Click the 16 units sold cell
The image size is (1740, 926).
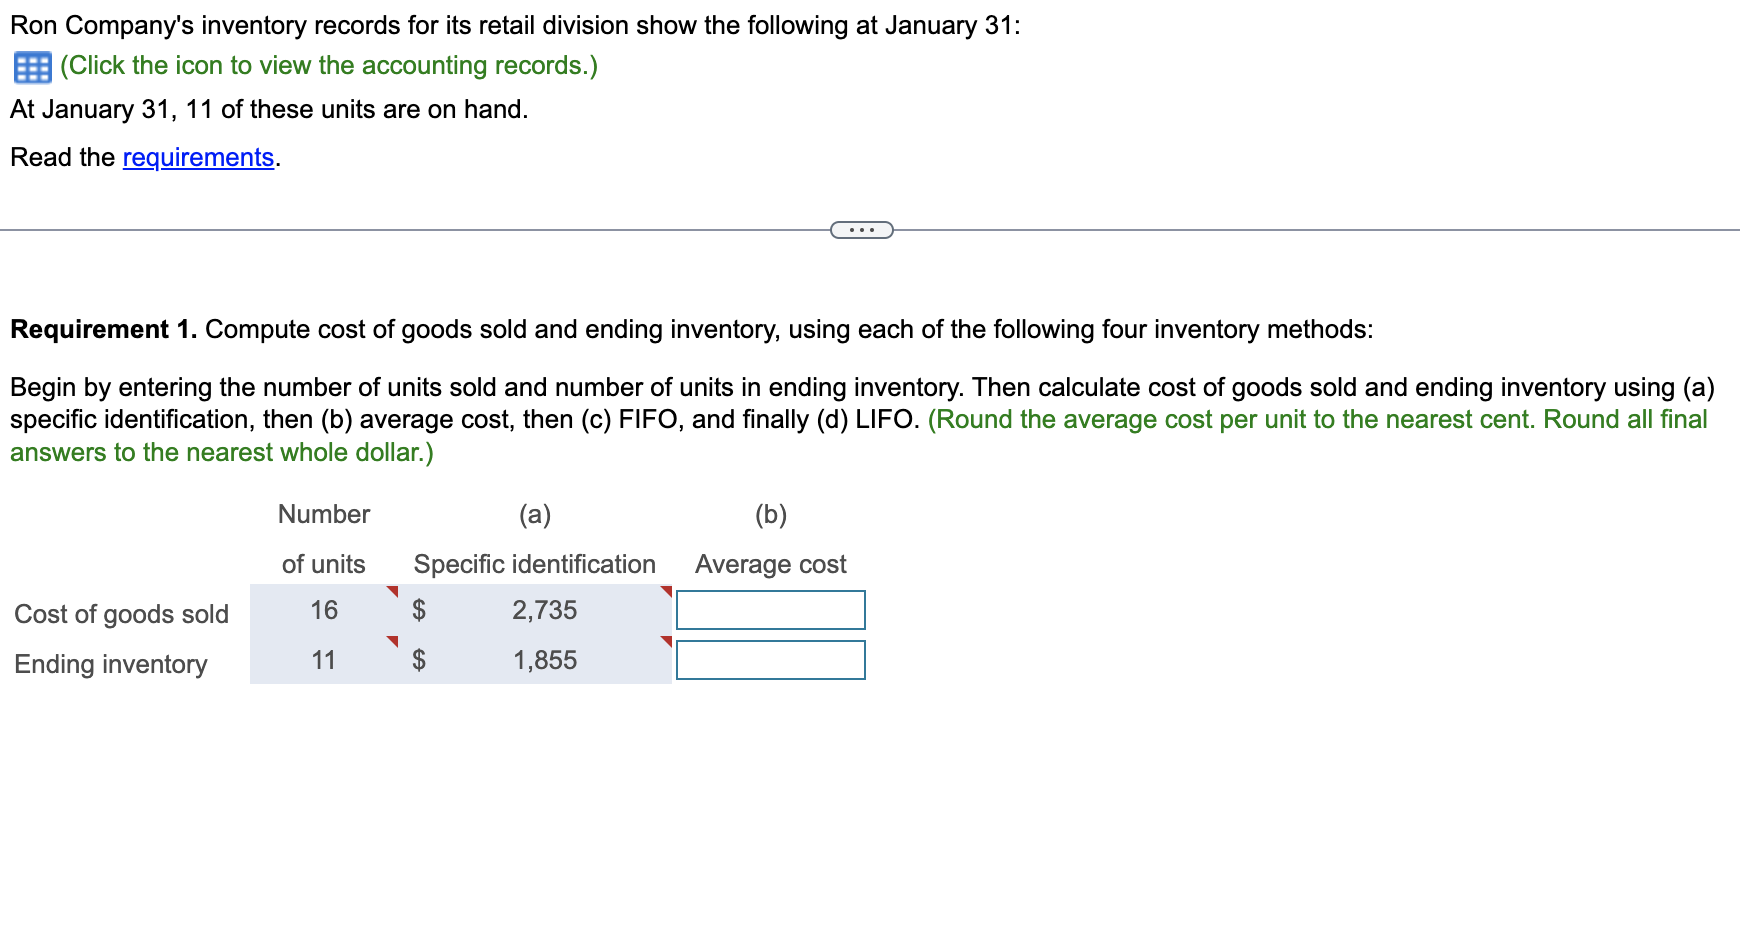click(x=322, y=610)
